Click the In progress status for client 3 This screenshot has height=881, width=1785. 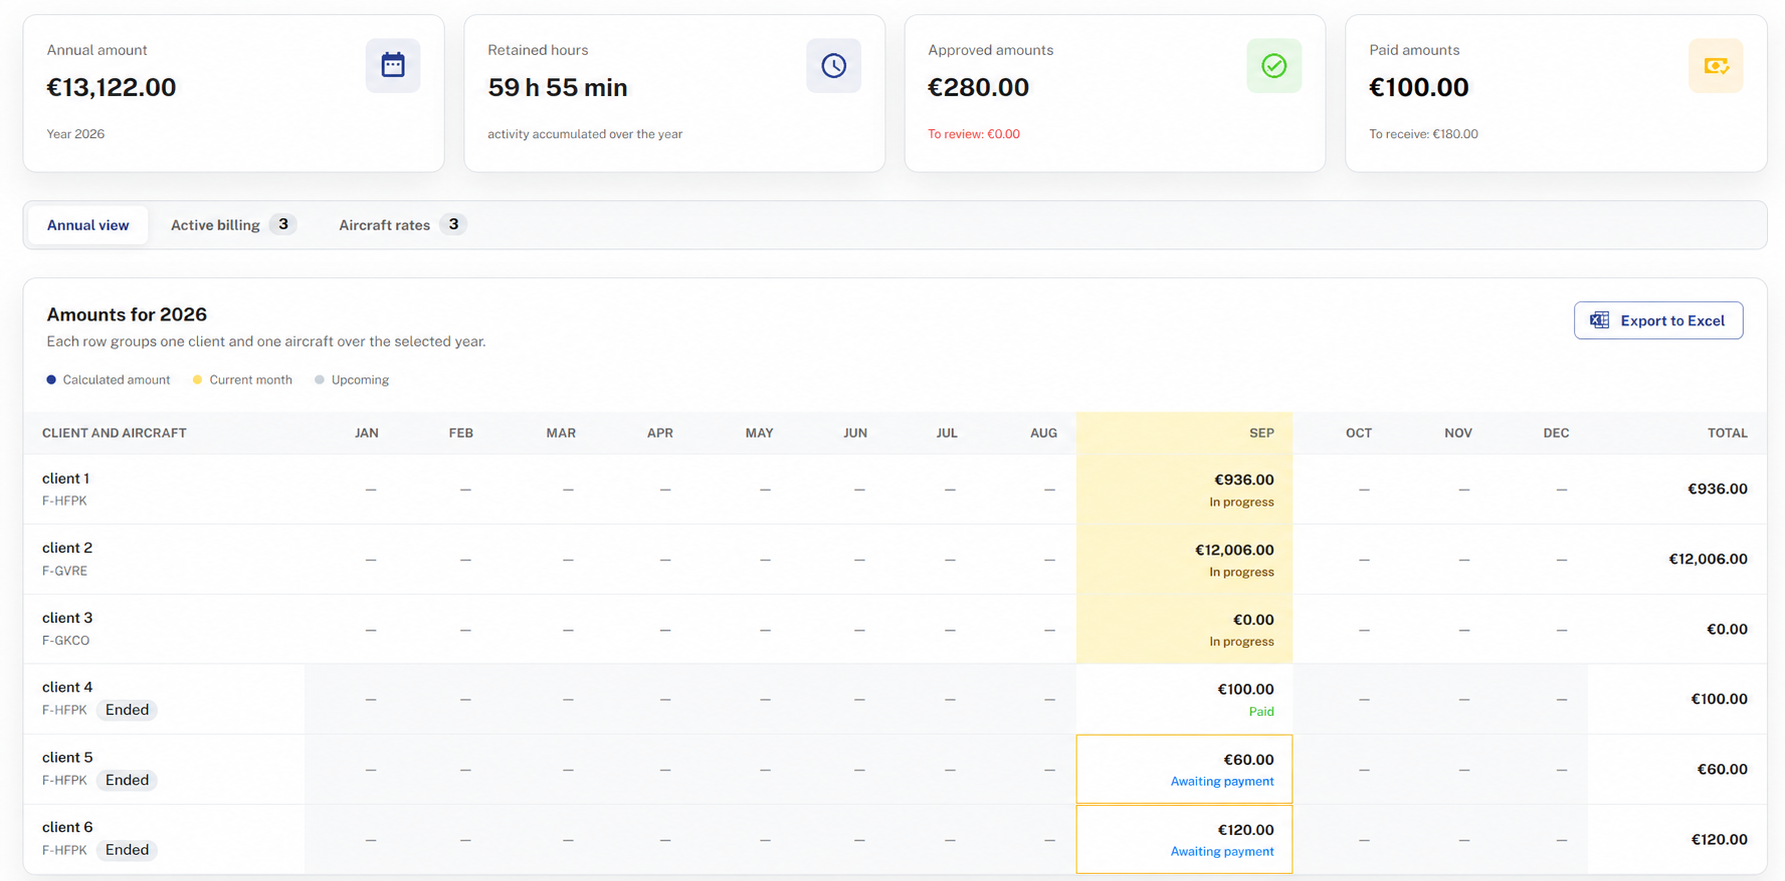(x=1241, y=642)
